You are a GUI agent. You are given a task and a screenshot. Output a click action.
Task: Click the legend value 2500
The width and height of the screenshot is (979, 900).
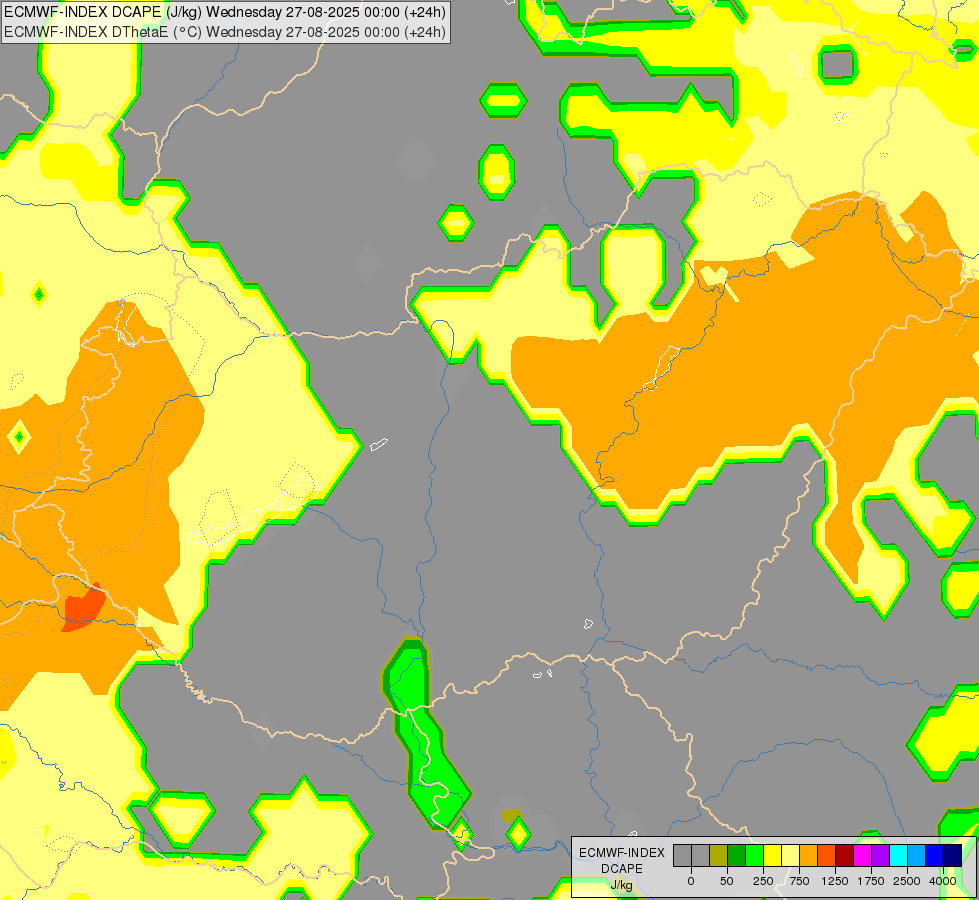pyautogui.click(x=907, y=881)
